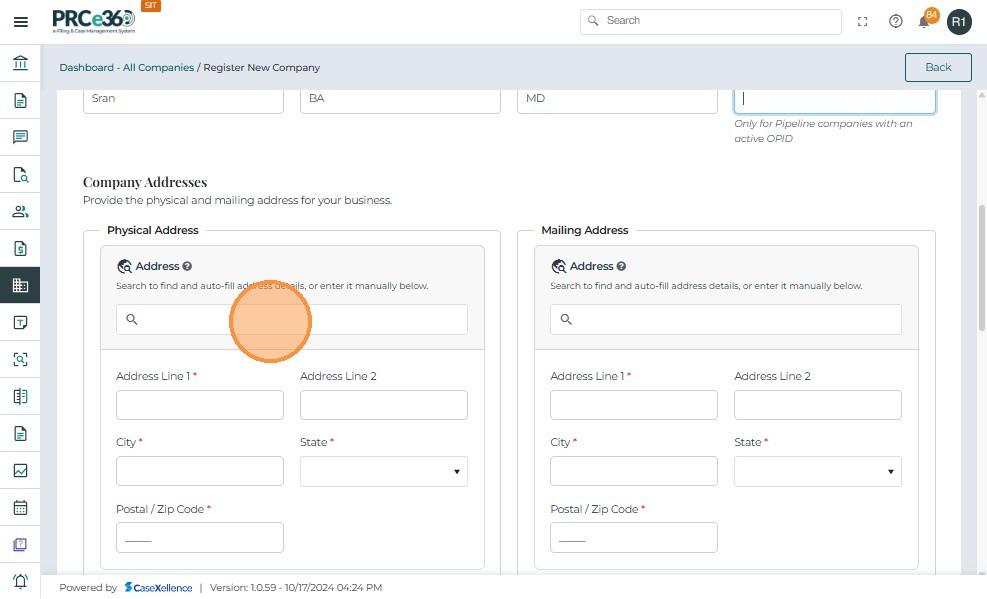Open the CaseXellence footer link
Screen dimensions: 987x599
[159, 588]
